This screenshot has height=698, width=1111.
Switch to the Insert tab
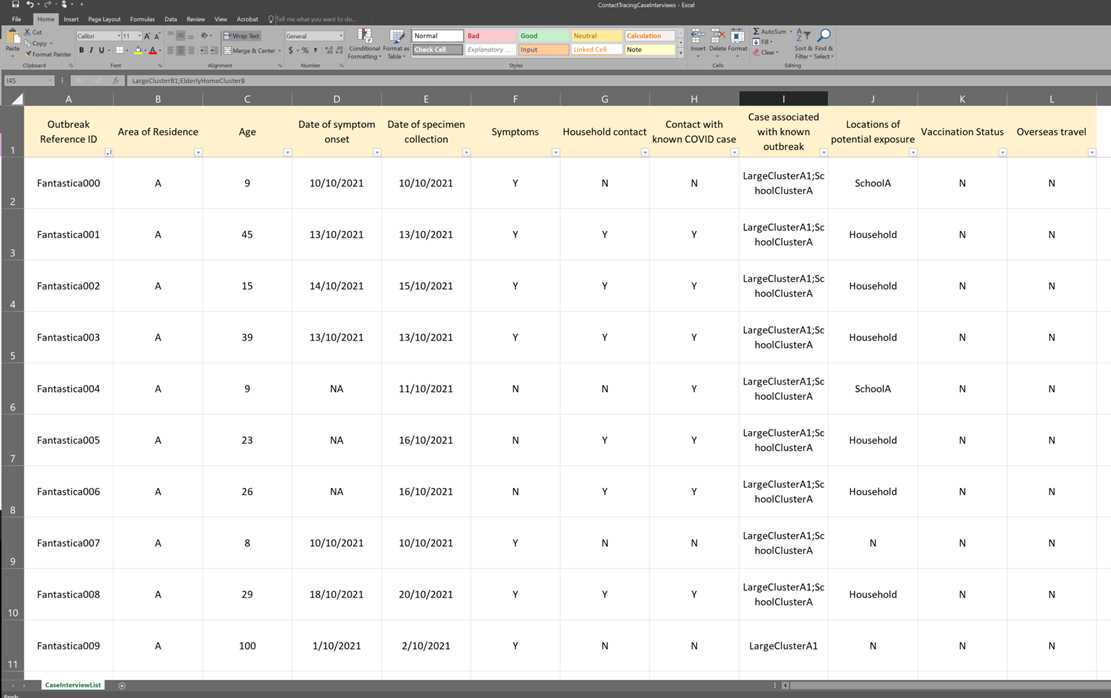point(71,19)
